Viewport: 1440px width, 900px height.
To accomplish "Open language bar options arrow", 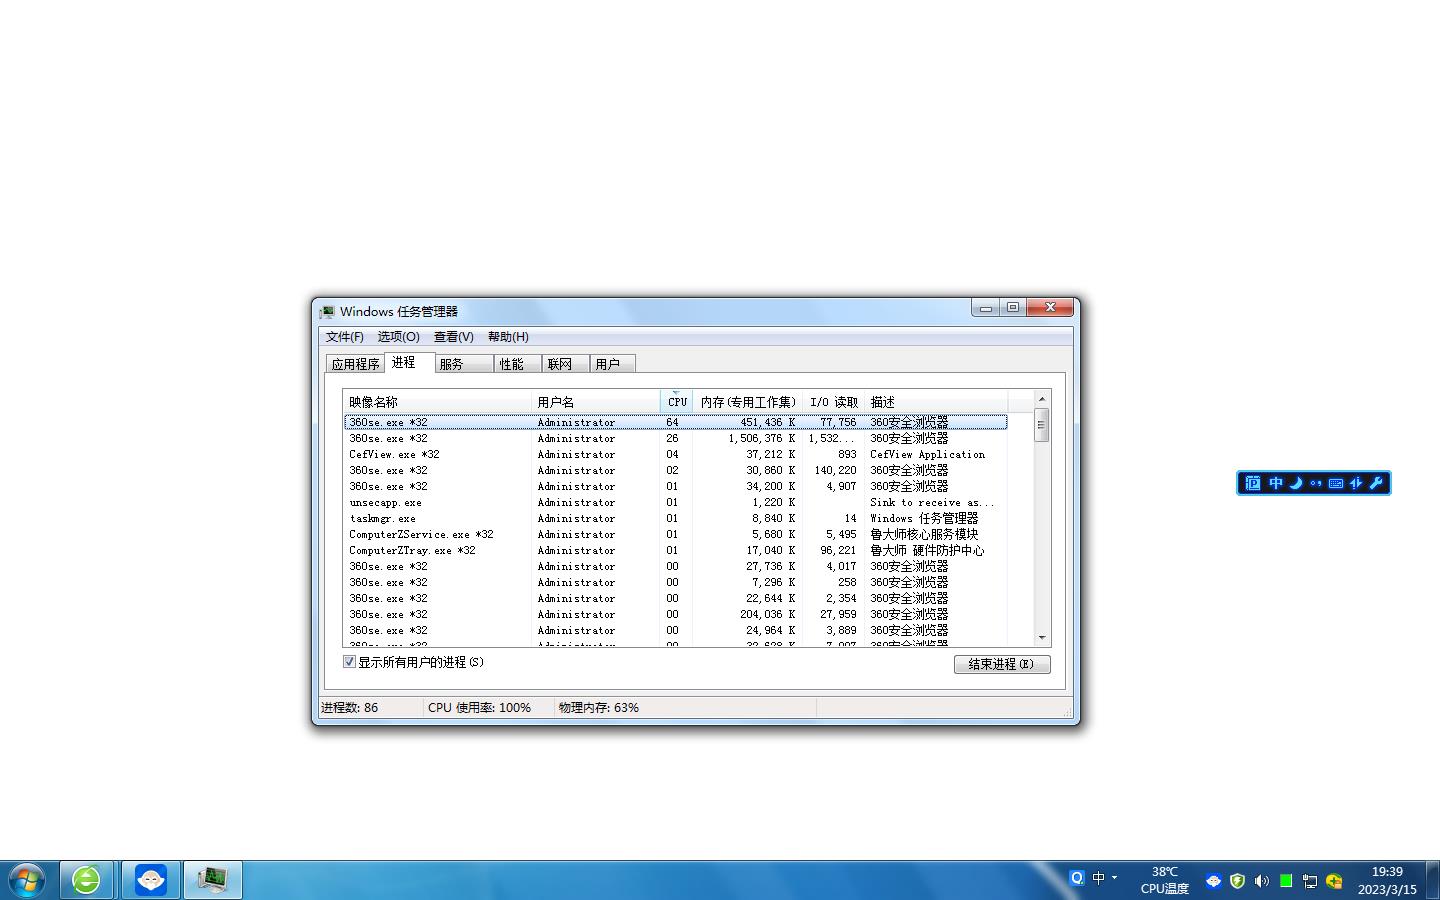I will click(x=1114, y=878).
